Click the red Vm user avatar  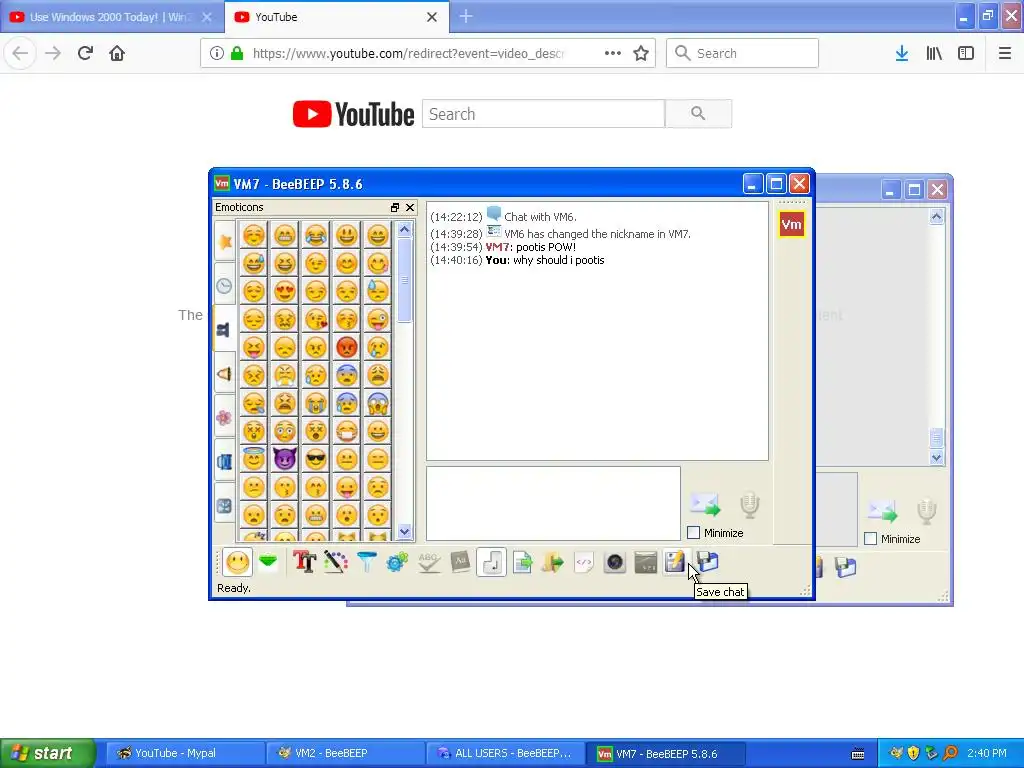(x=791, y=225)
